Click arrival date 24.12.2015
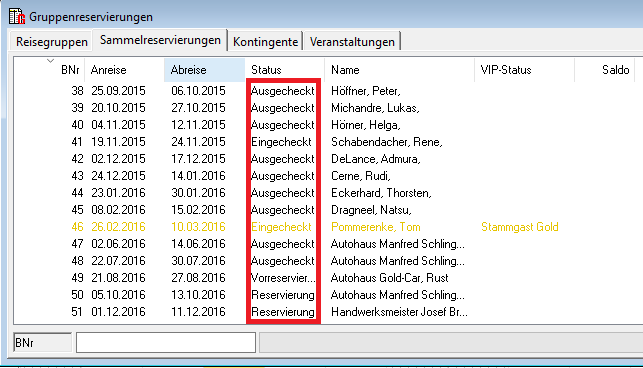Screen dimensions: 643x368 tap(118, 176)
